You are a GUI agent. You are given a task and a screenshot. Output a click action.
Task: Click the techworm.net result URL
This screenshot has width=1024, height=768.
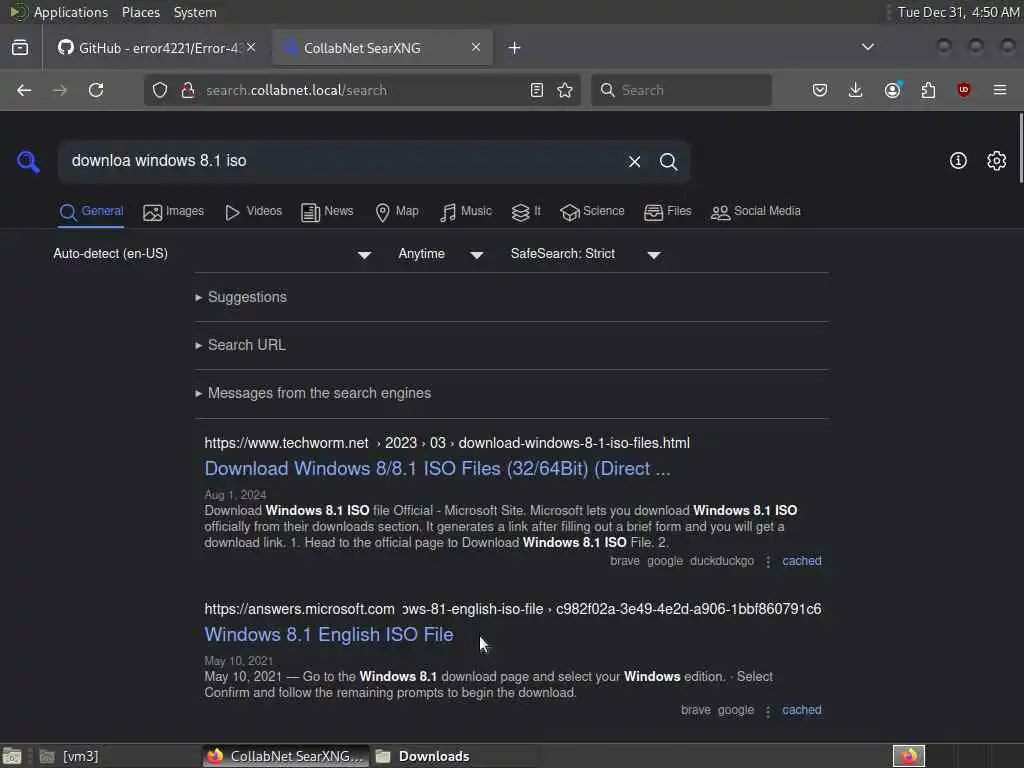(447, 443)
